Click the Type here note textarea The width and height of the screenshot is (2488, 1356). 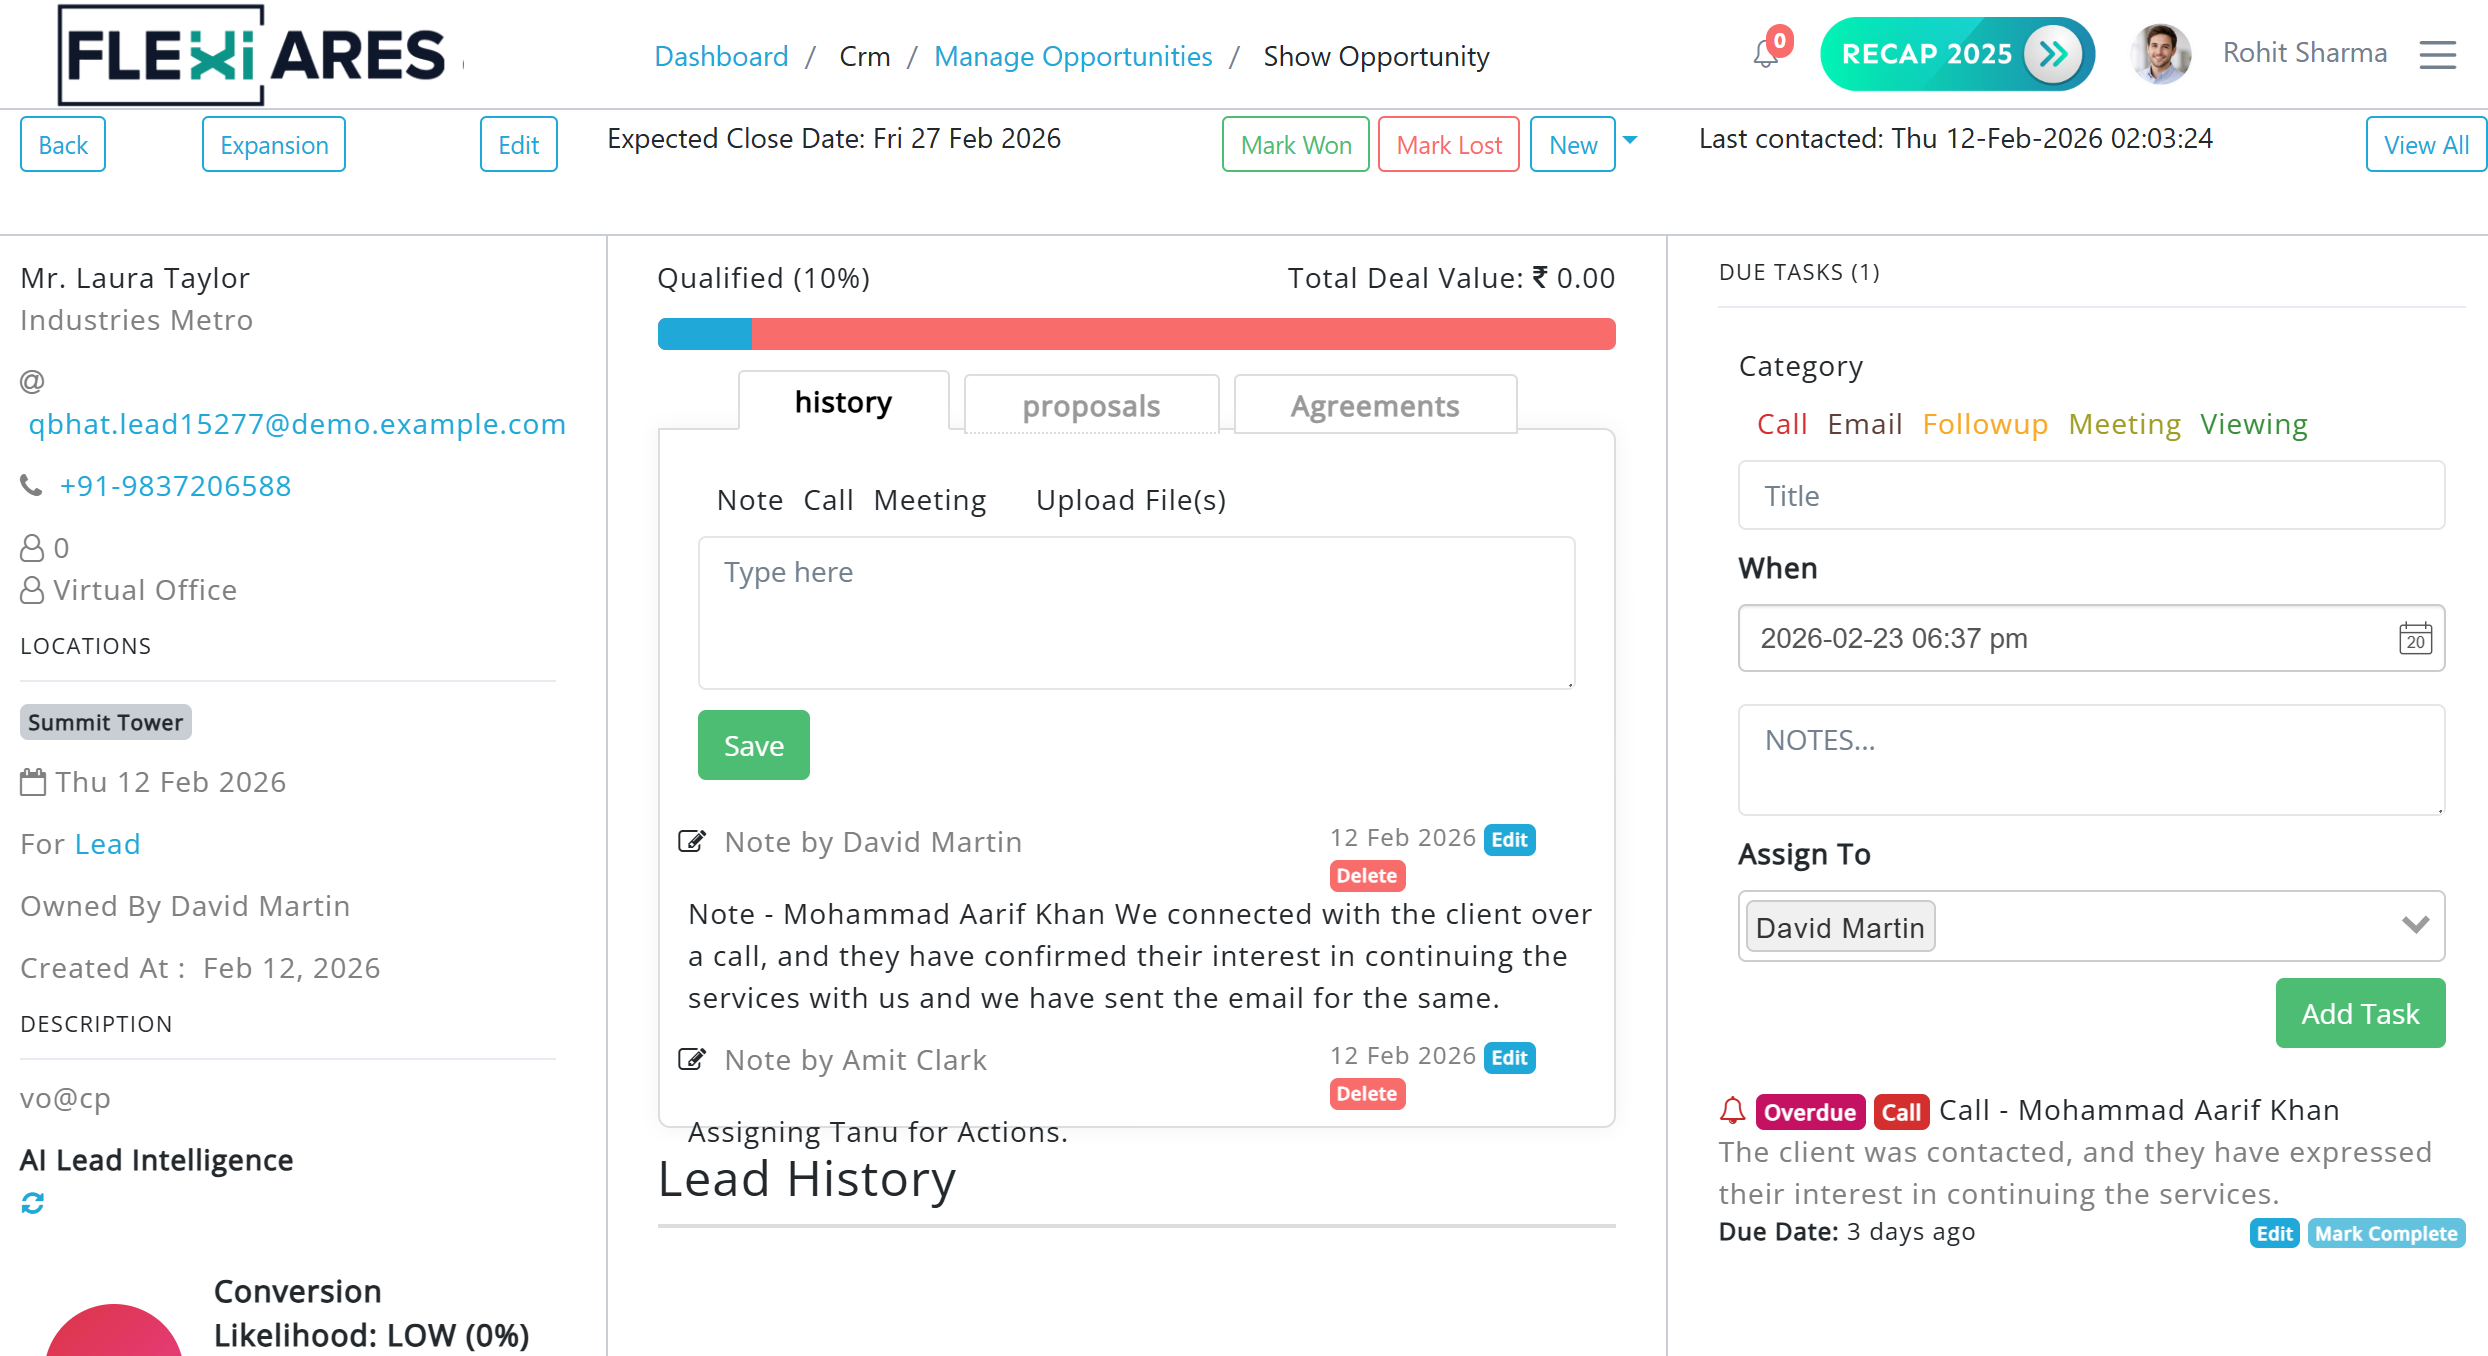(1136, 613)
